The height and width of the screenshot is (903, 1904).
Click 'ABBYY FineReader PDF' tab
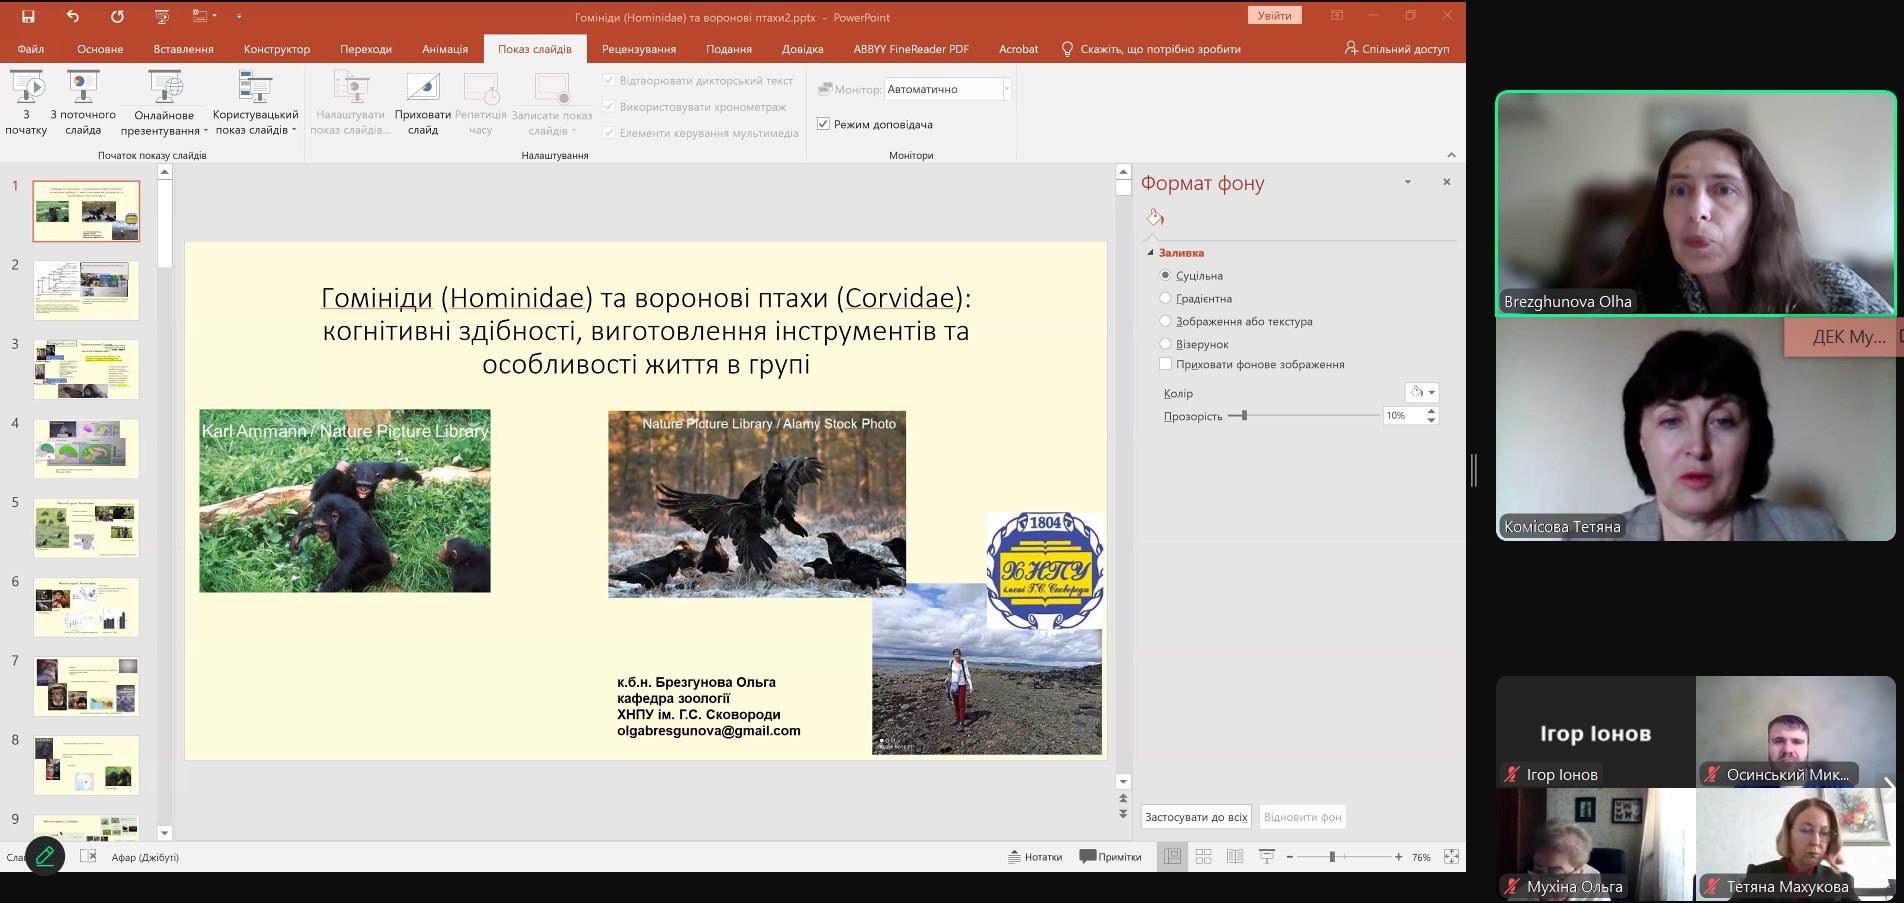point(911,49)
